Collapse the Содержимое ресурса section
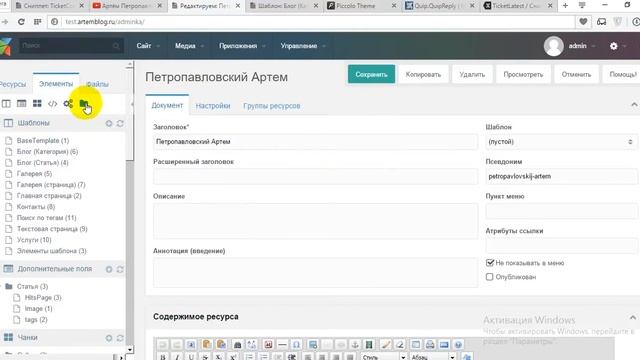The width and height of the screenshot is (640, 360). (633, 317)
